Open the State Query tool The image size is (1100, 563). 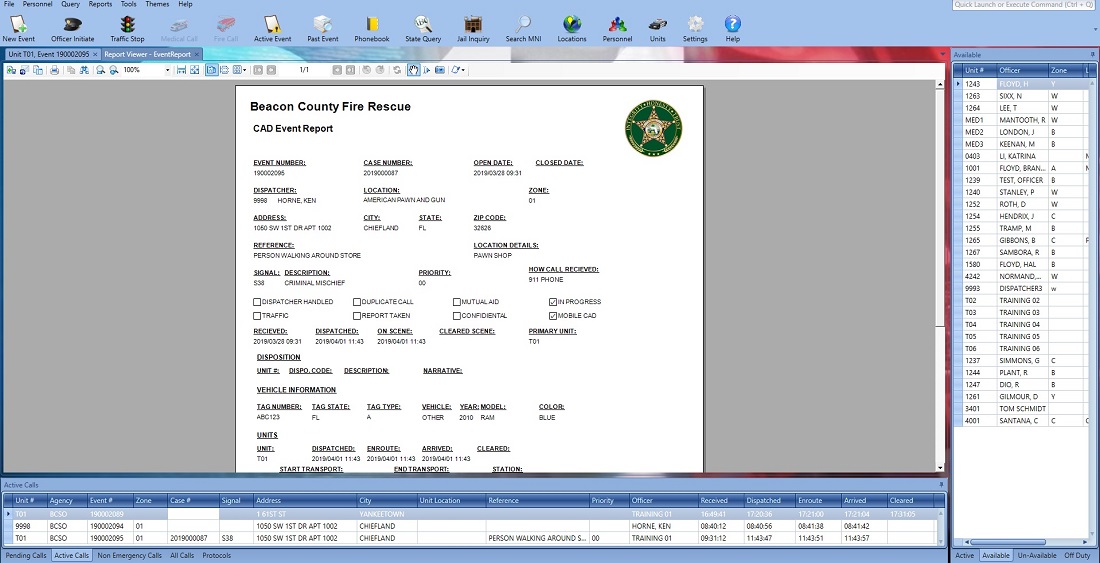click(423, 28)
